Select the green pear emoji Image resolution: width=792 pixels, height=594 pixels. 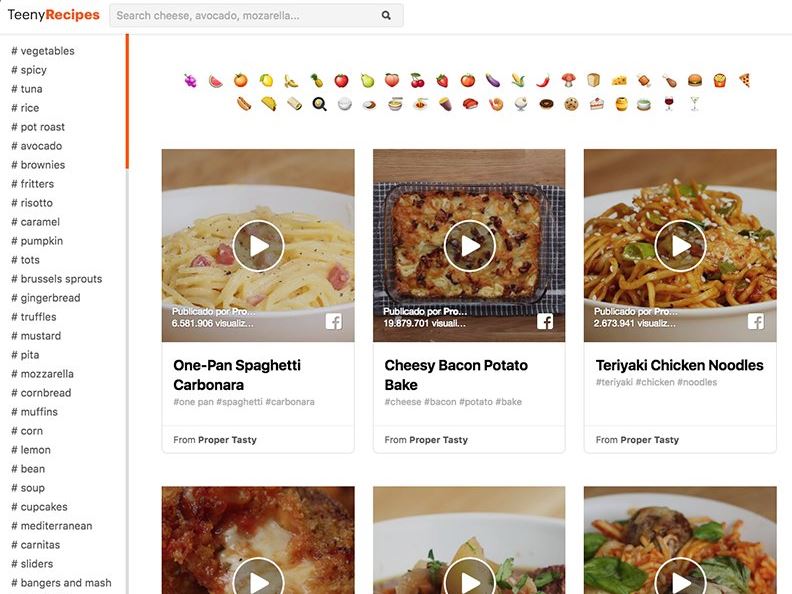coord(367,80)
